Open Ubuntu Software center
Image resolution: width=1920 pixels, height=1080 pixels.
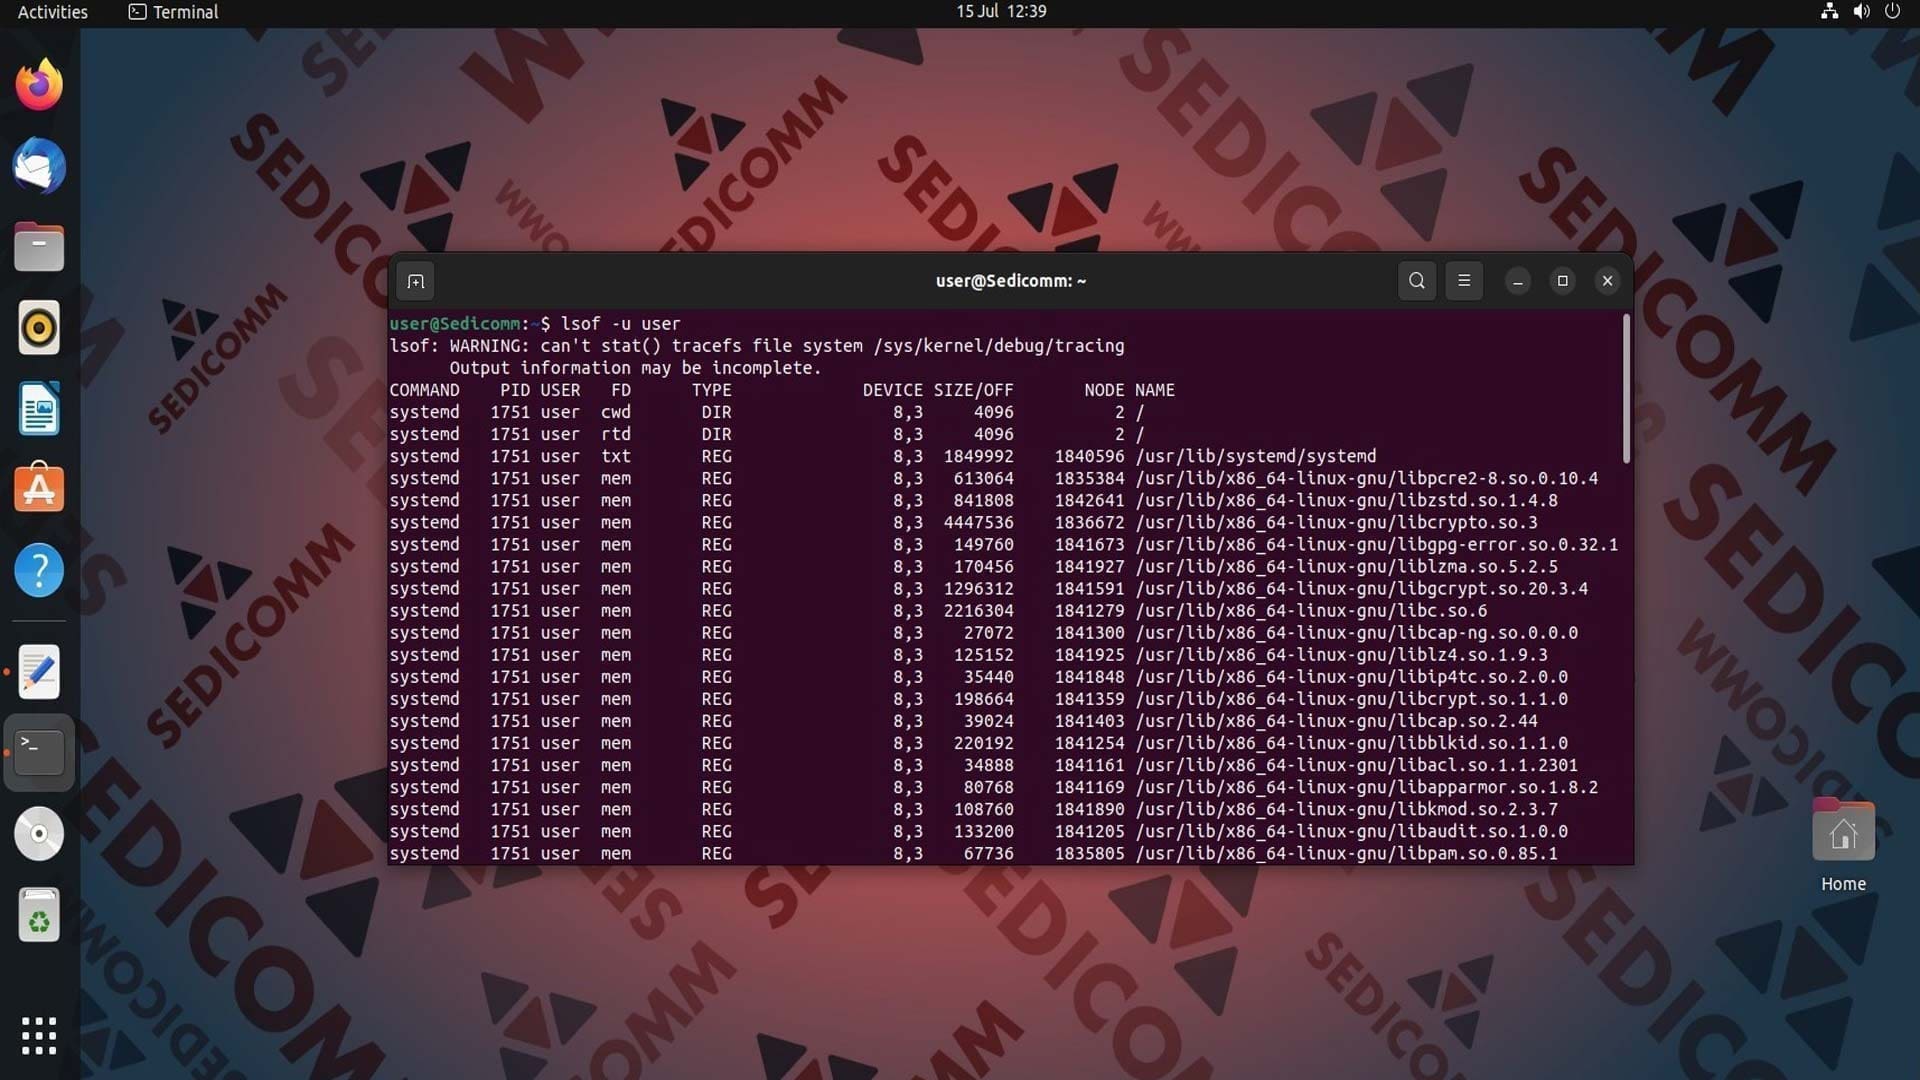point(39,489)
